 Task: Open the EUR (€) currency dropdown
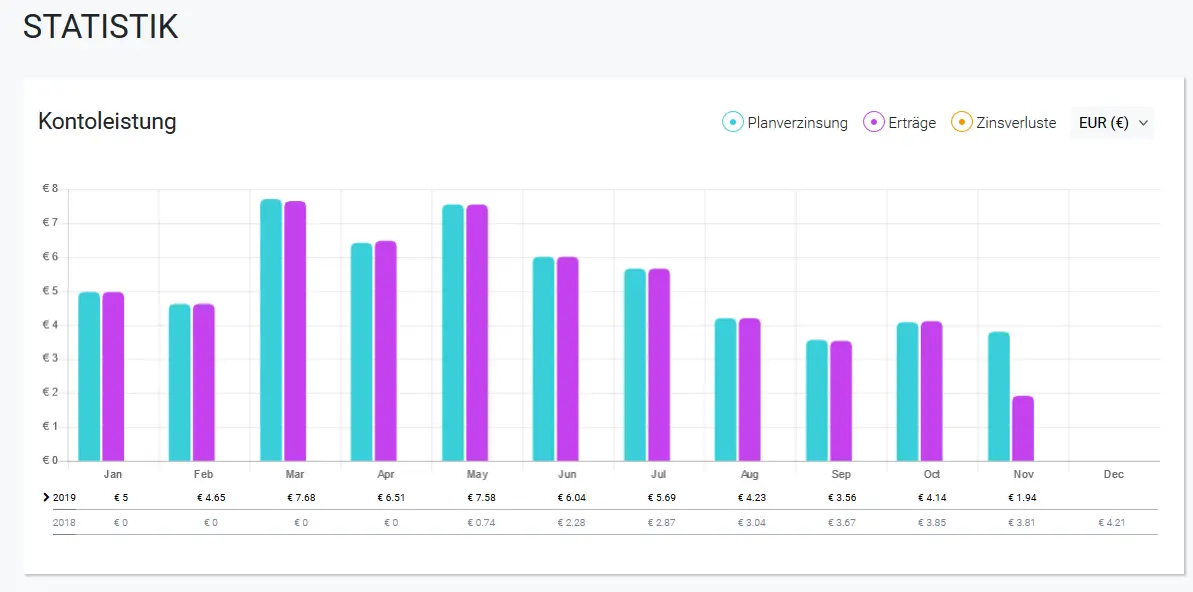pos(1112,123)
